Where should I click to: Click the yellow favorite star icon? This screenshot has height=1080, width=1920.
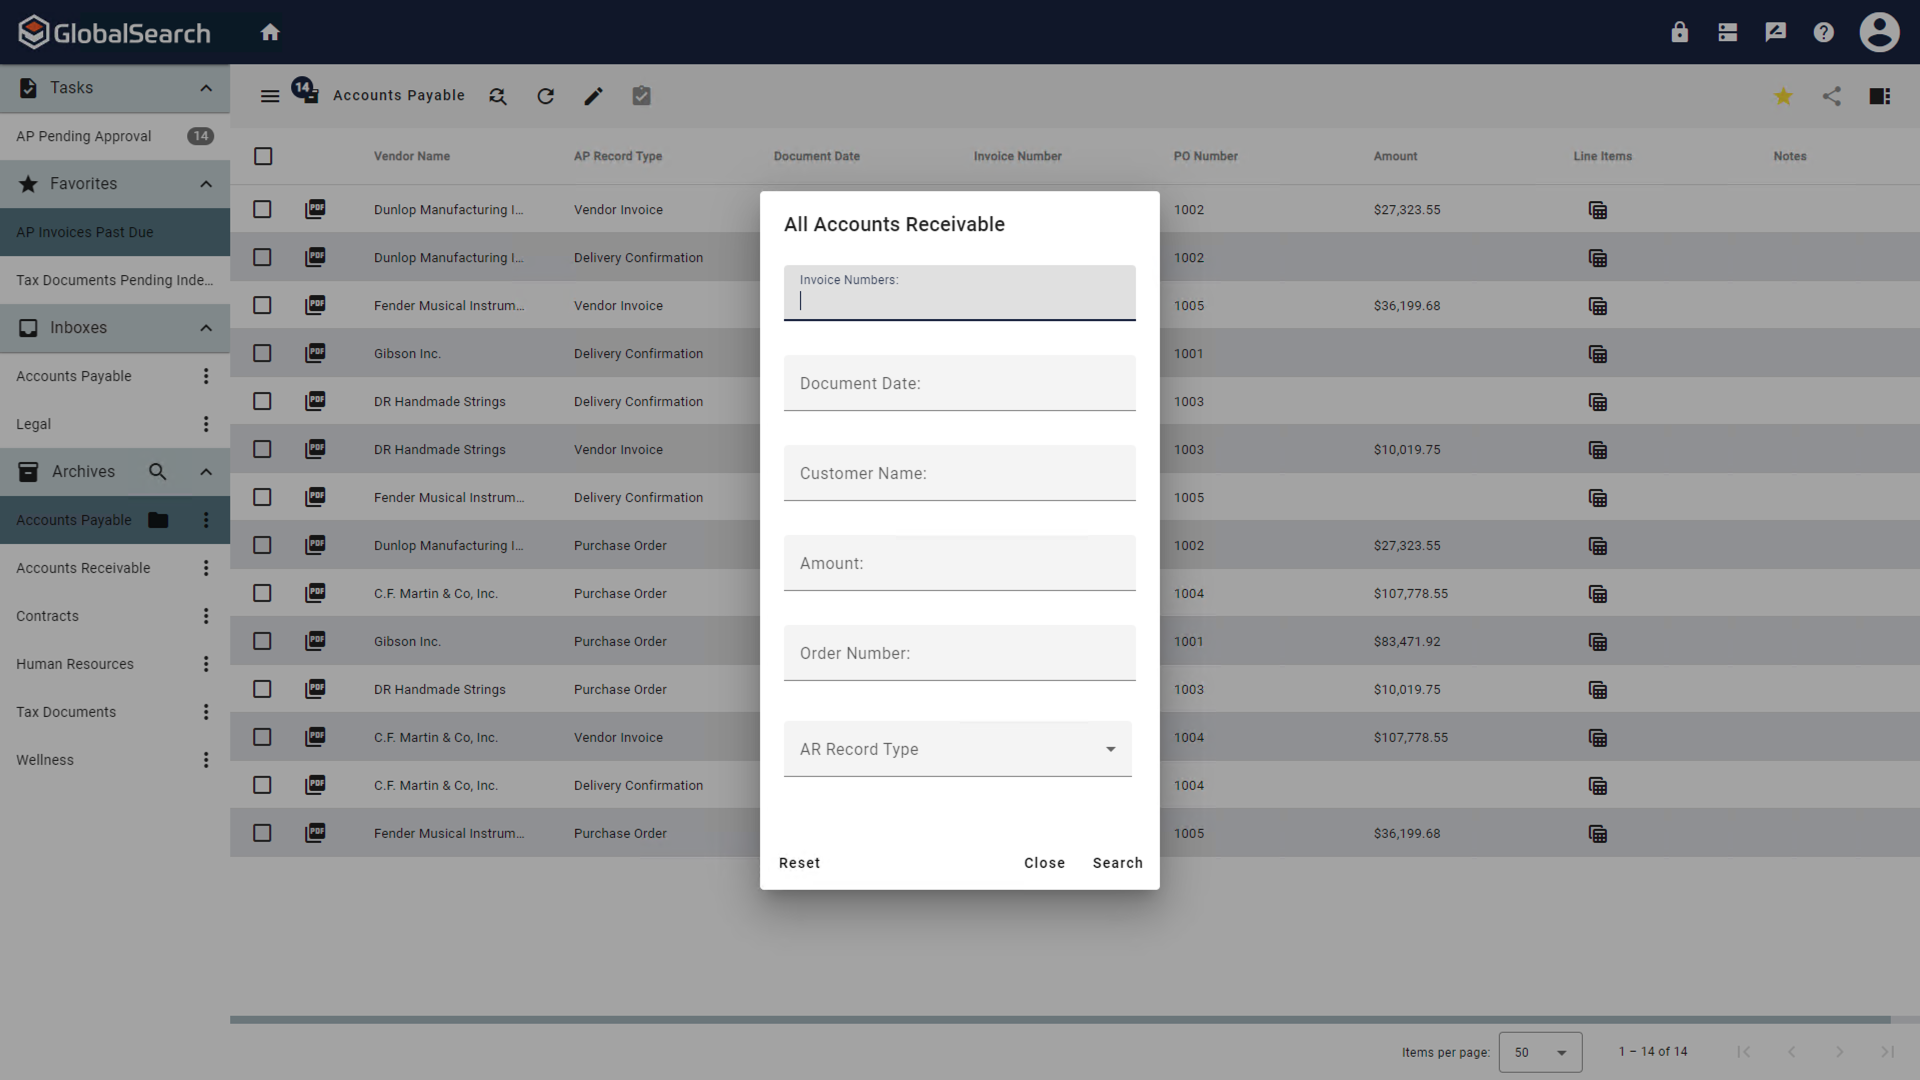tap(1783, 96)
